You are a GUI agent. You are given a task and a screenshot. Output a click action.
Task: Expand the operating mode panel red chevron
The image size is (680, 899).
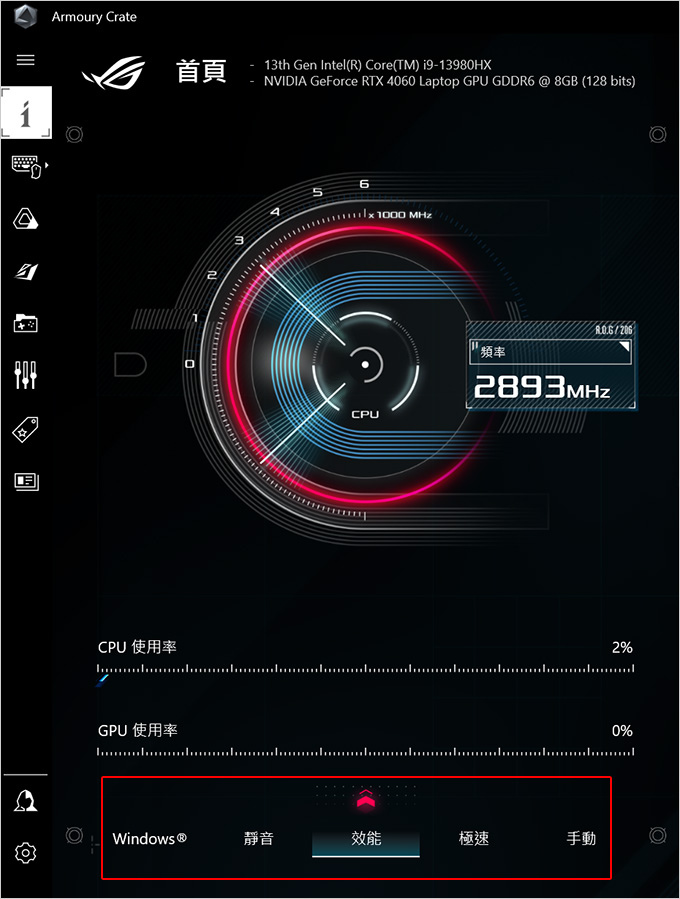click(x=366, y=798)
